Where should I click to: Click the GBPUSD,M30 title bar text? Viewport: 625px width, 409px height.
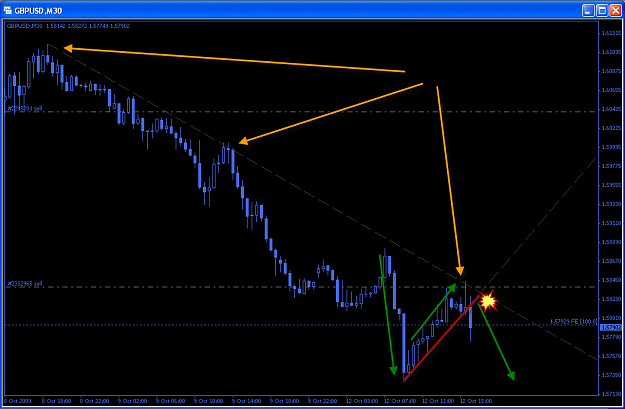tap(38, 11)
